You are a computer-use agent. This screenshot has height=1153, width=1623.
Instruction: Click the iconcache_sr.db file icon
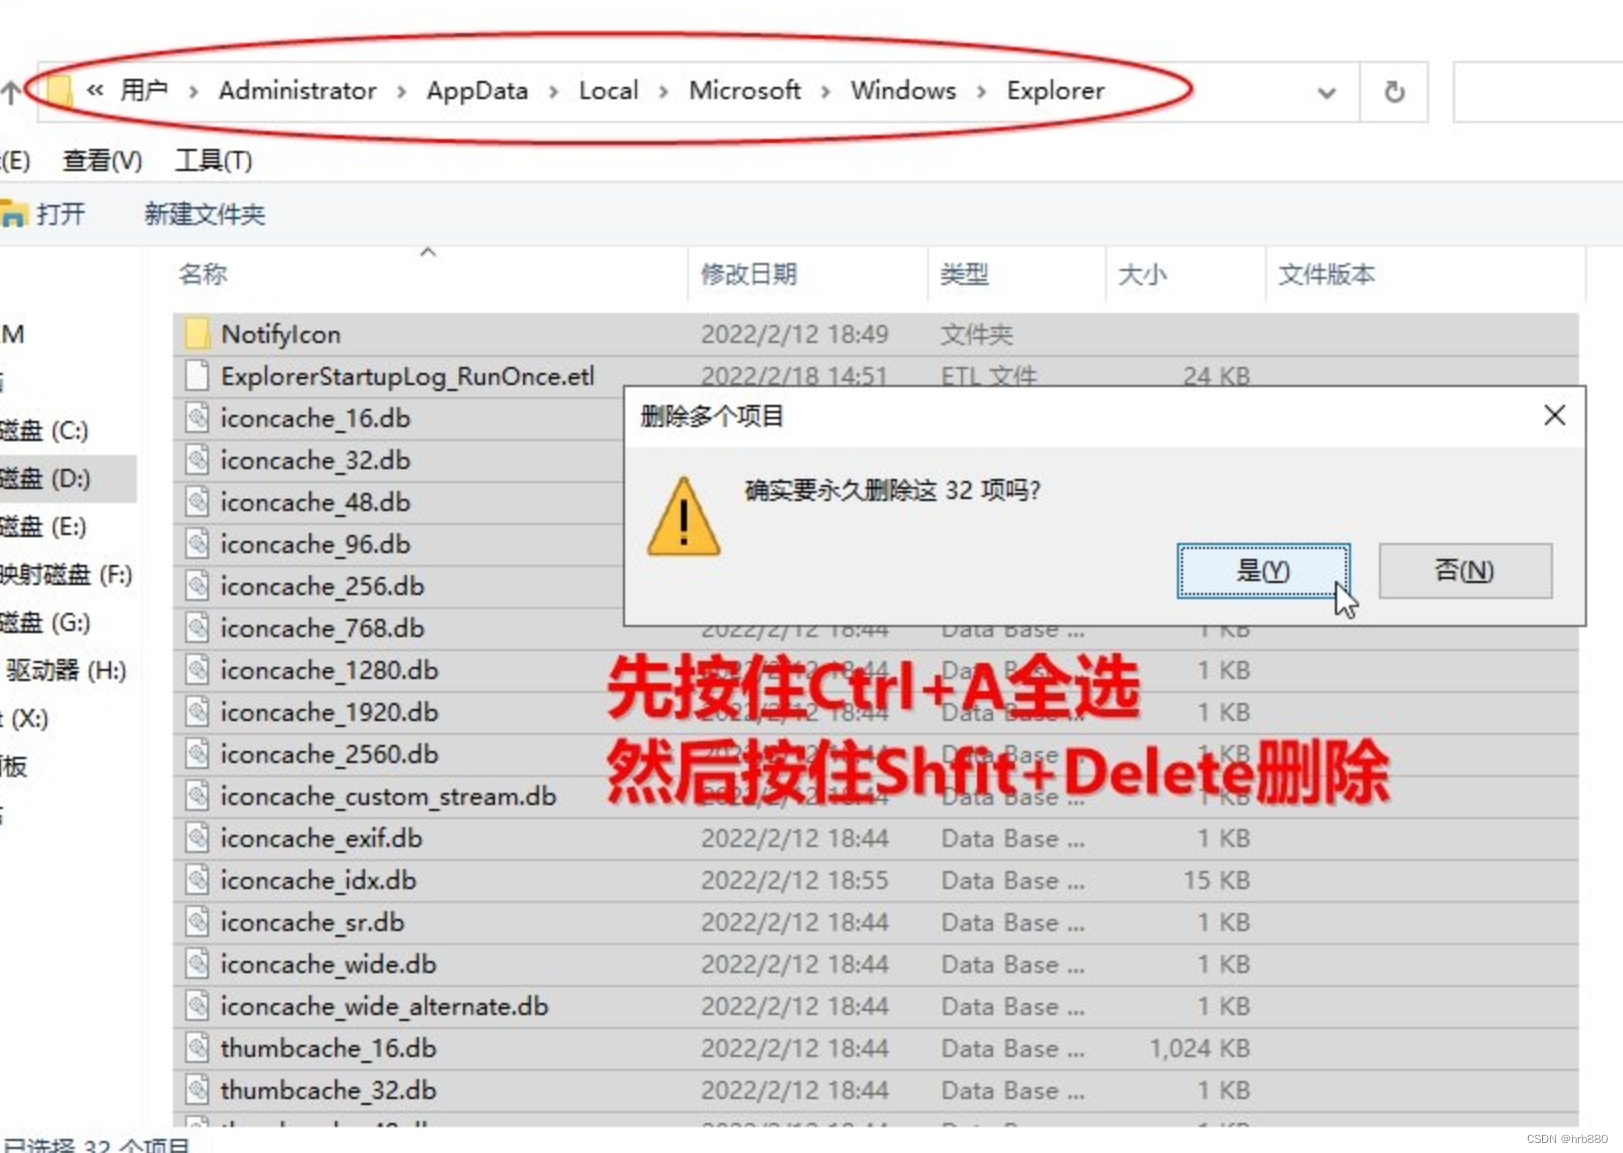tap(197, 922)
